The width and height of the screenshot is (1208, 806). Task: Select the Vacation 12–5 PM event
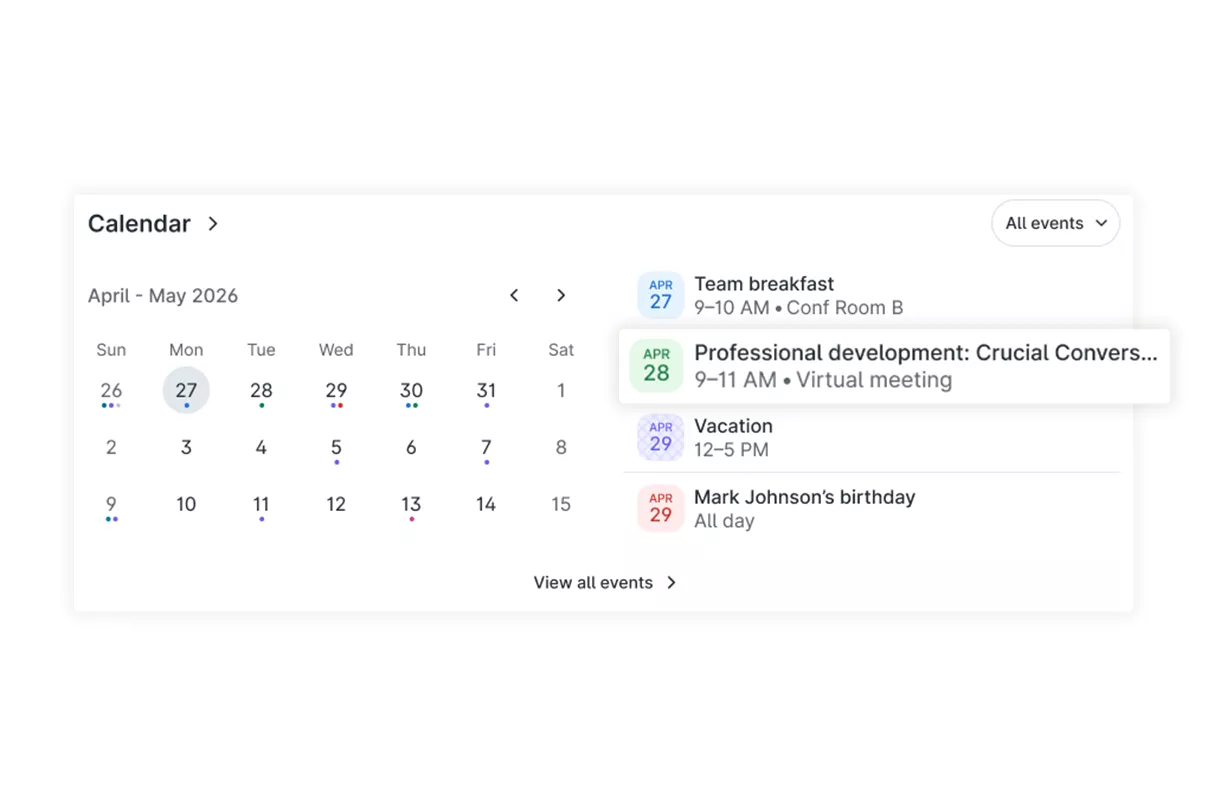click(x=872, y=437)
